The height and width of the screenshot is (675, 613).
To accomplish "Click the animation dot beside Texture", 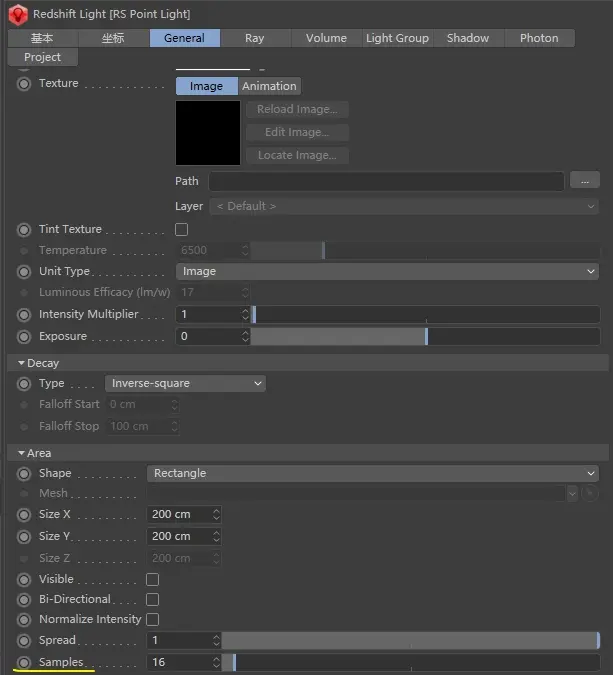I will [24, 84].
